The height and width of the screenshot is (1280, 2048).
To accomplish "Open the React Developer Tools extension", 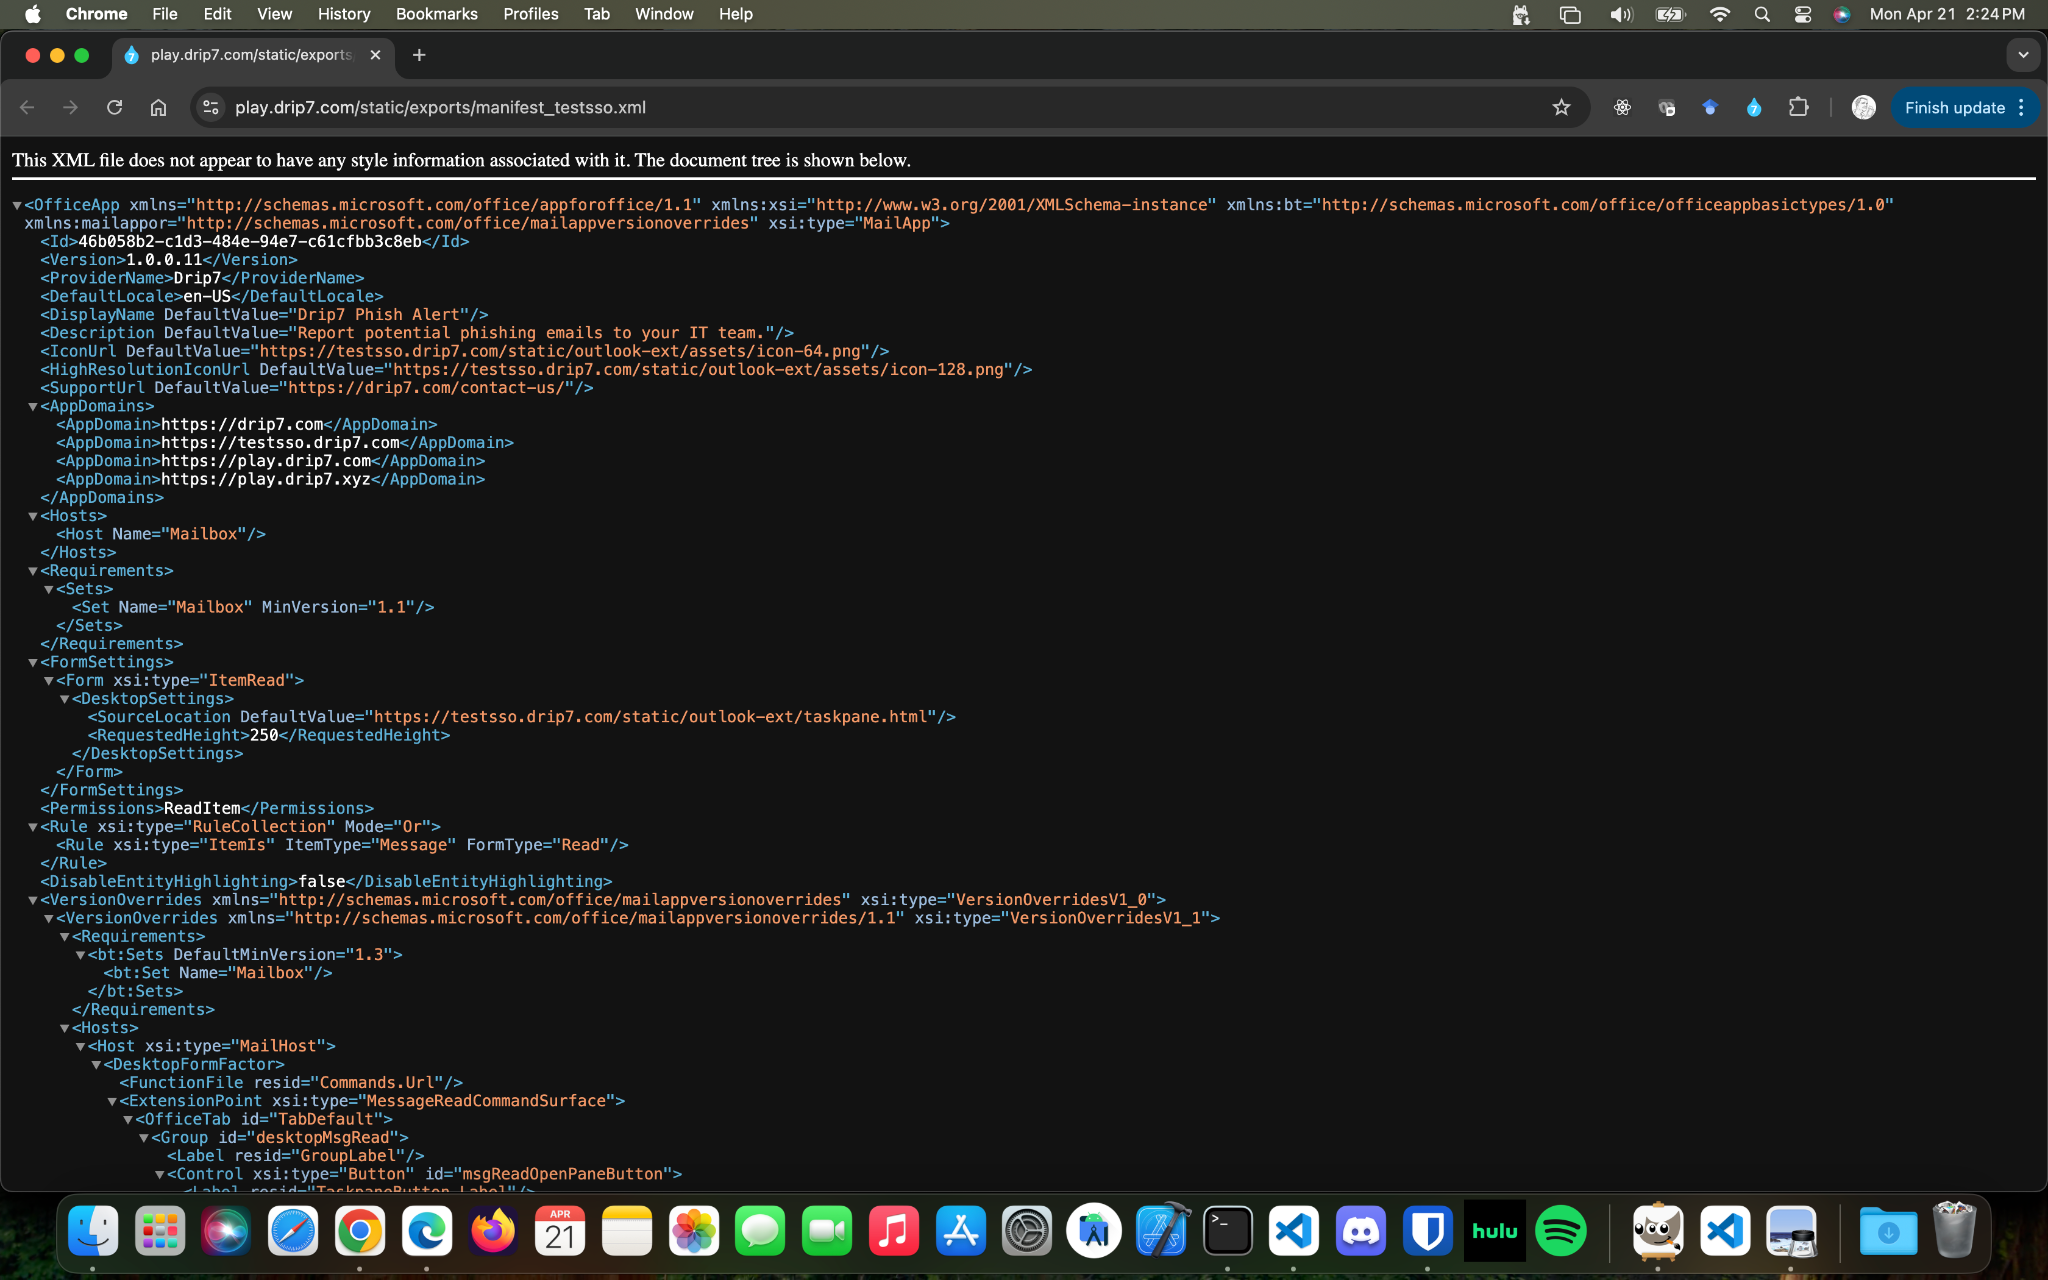I will 1622,108.
